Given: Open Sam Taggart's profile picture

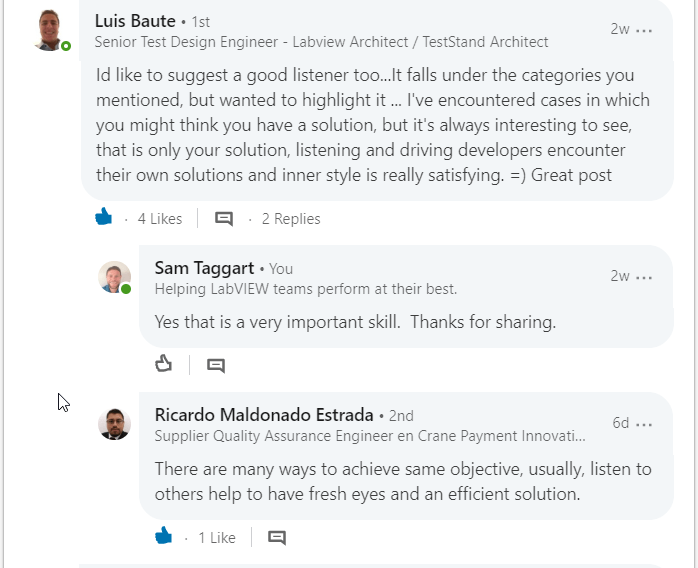Looking at the screenshot, I should 114,277.
